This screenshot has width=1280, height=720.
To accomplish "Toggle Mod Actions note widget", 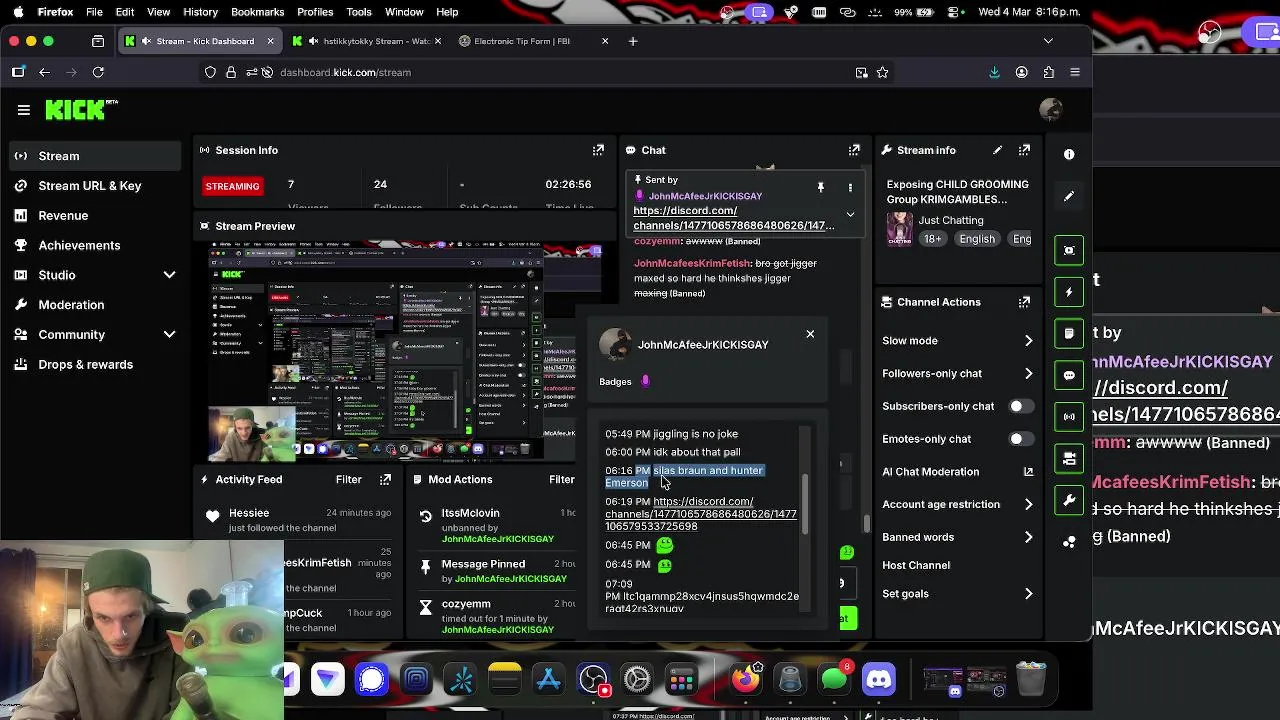I will [x=1069, y=333].
